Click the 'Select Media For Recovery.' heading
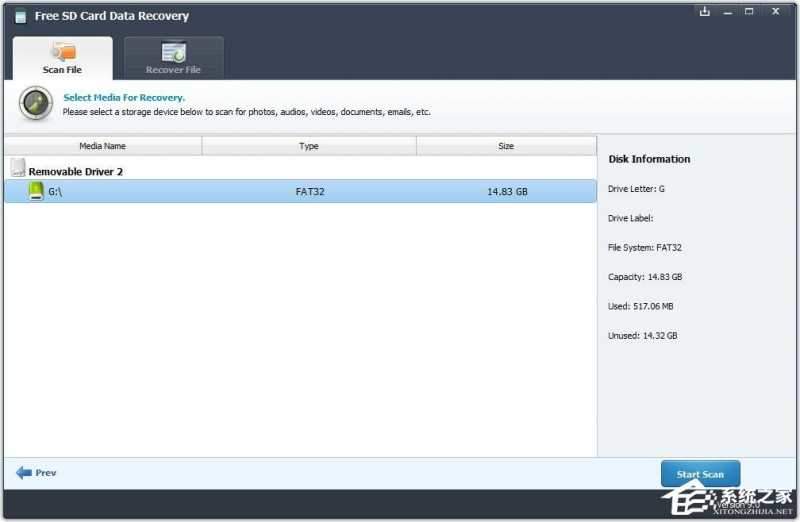 click(x=124, y=97)
